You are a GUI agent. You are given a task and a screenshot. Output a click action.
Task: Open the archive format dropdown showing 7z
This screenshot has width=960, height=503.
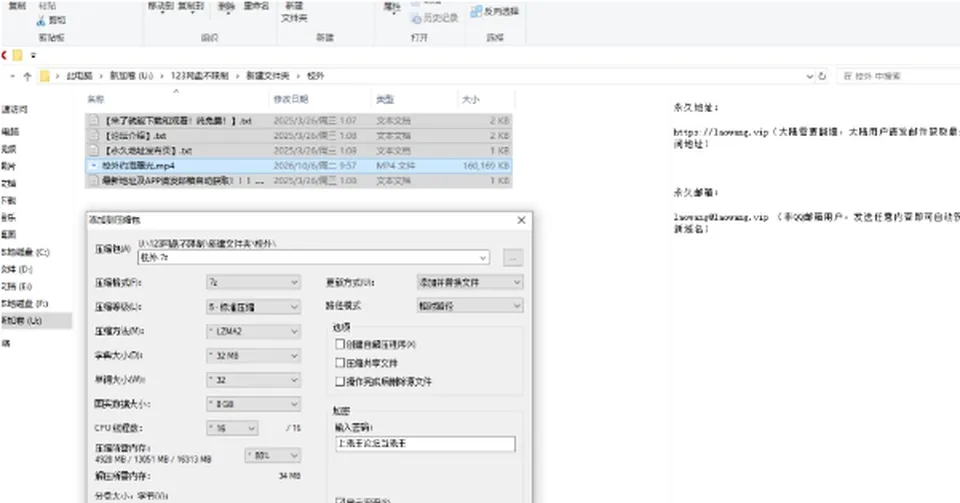click(x=253, y=282)
